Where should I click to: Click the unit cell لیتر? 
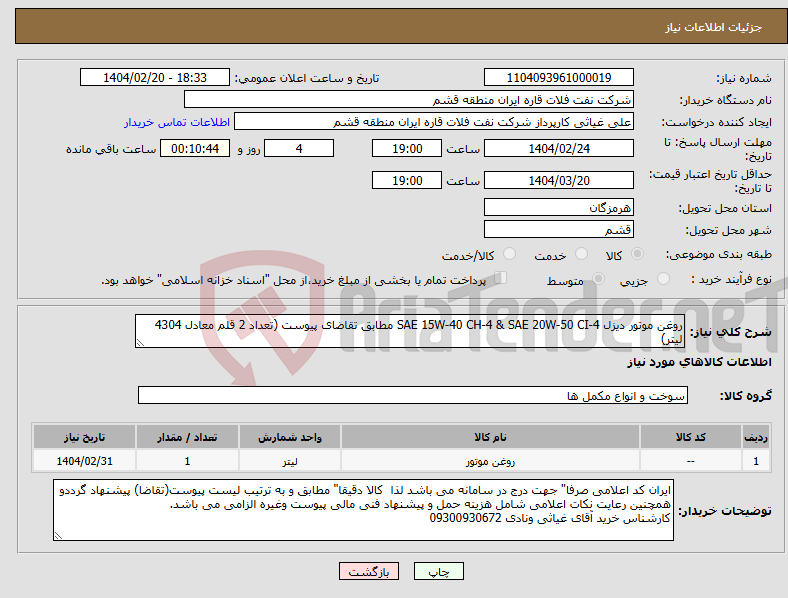pyautogui.click(x=290, y=461)
